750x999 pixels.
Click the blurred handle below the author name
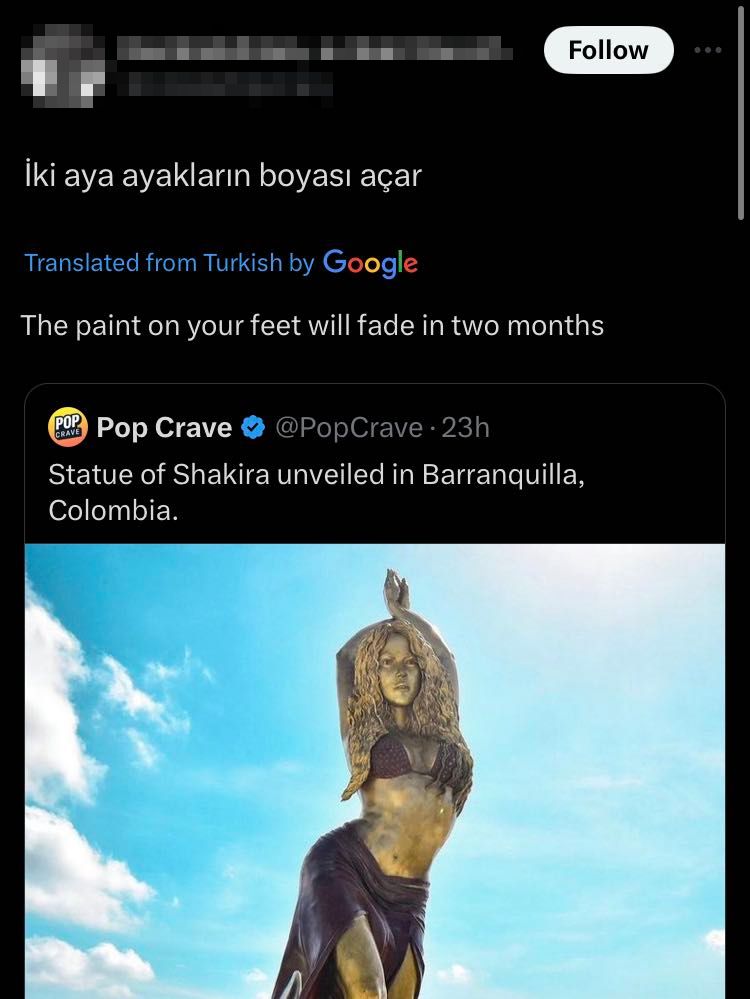(225, 84)
